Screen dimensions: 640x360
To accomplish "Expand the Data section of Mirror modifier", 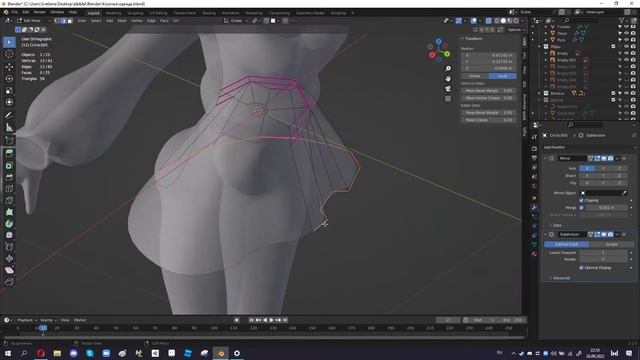I will click(x=557, y=225).
